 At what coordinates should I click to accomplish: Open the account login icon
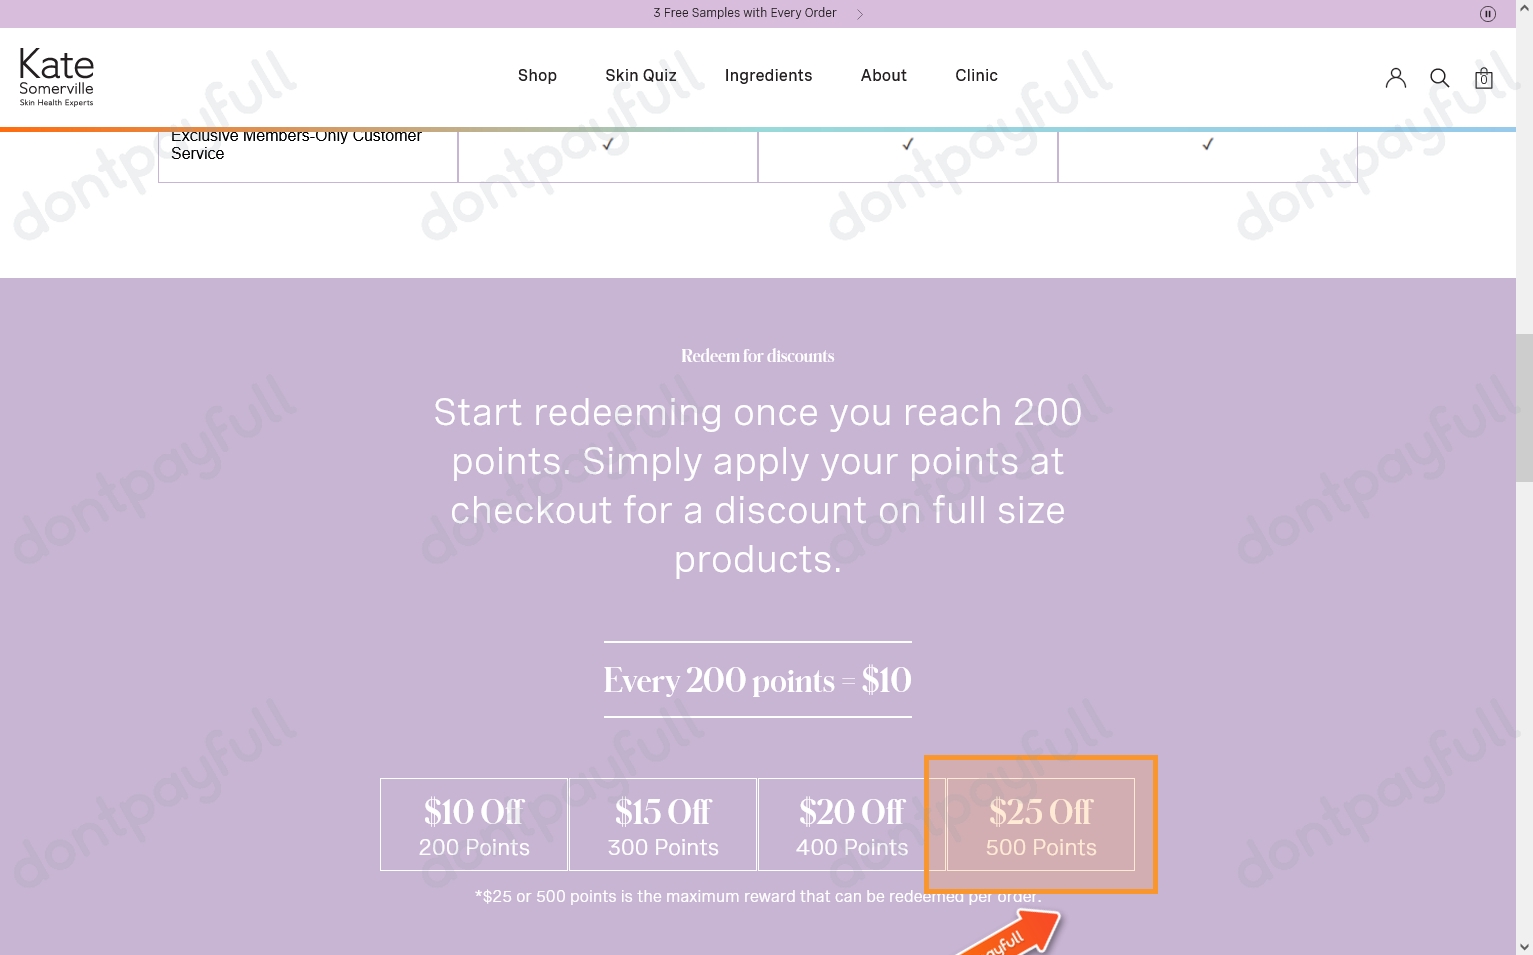[1395, 77]
